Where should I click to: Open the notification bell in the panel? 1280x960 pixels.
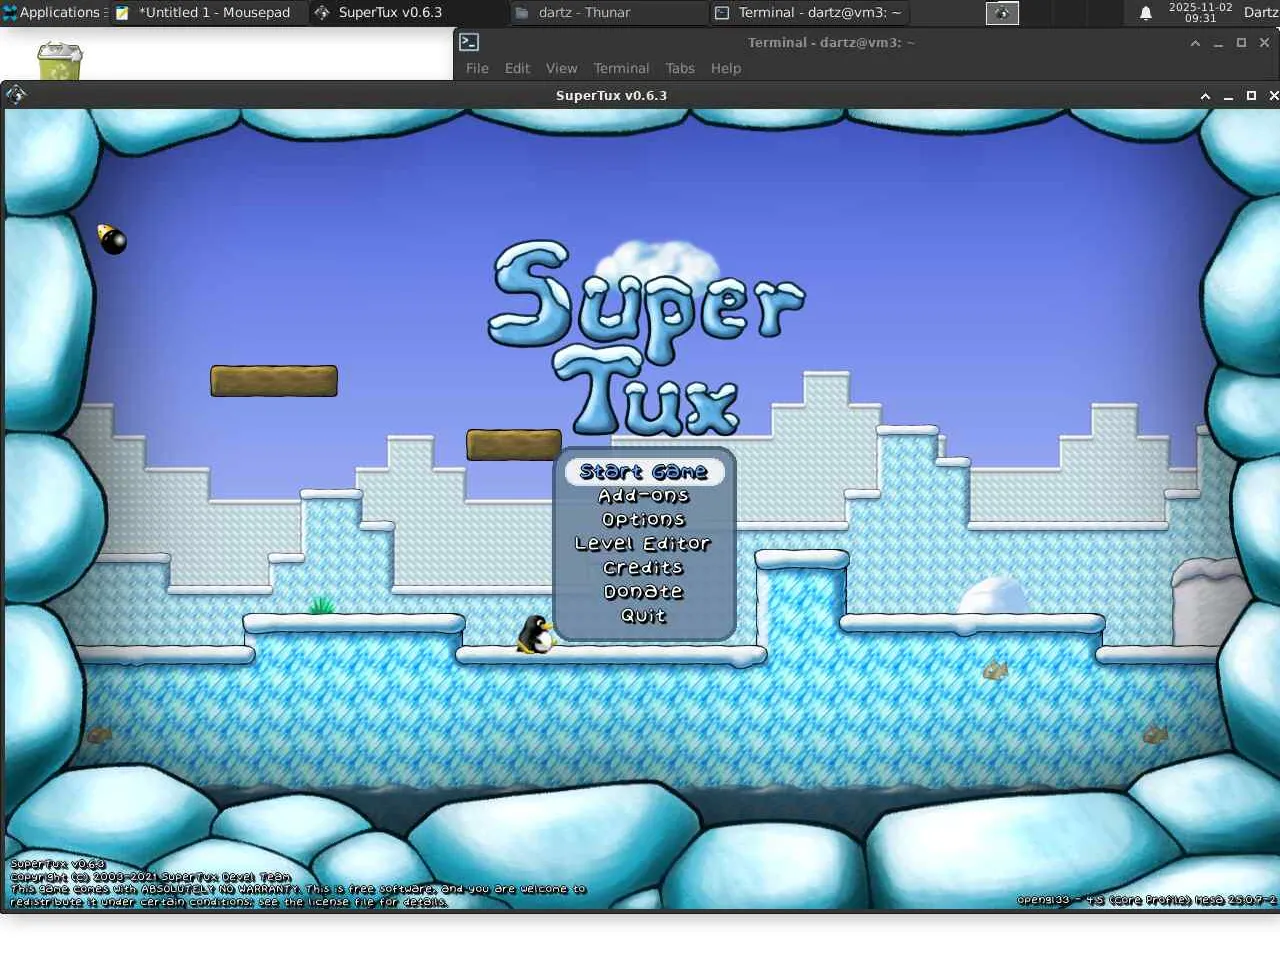(x=1146, y=13)
